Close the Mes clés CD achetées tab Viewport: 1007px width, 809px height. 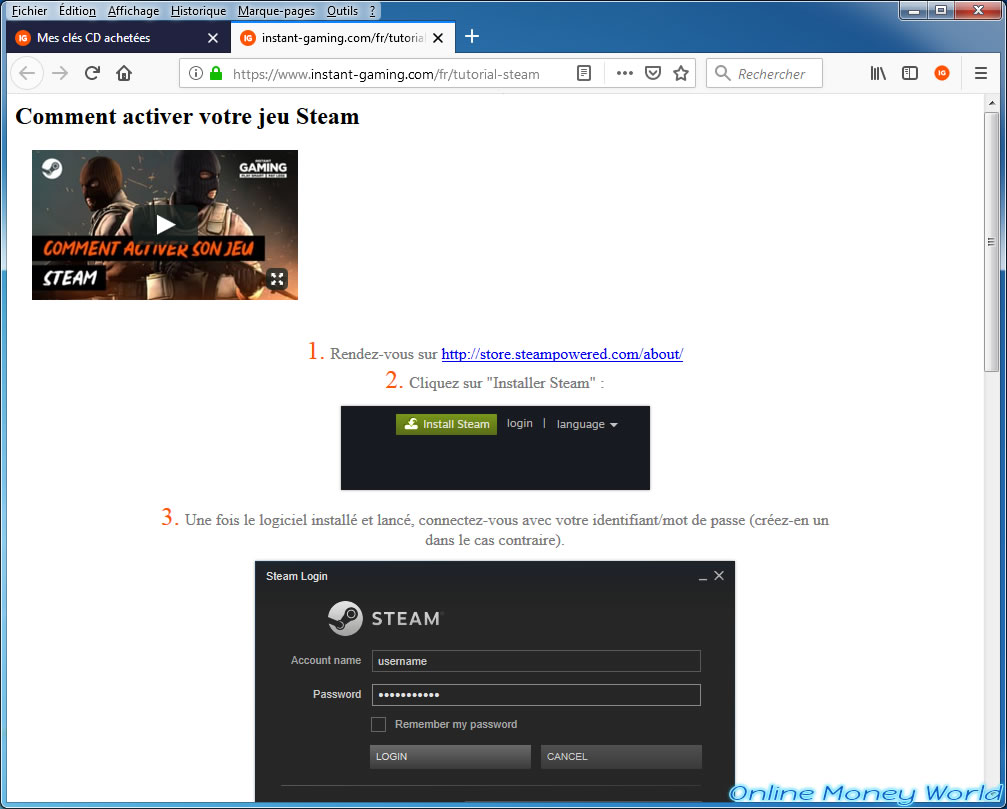click(213, 38)
